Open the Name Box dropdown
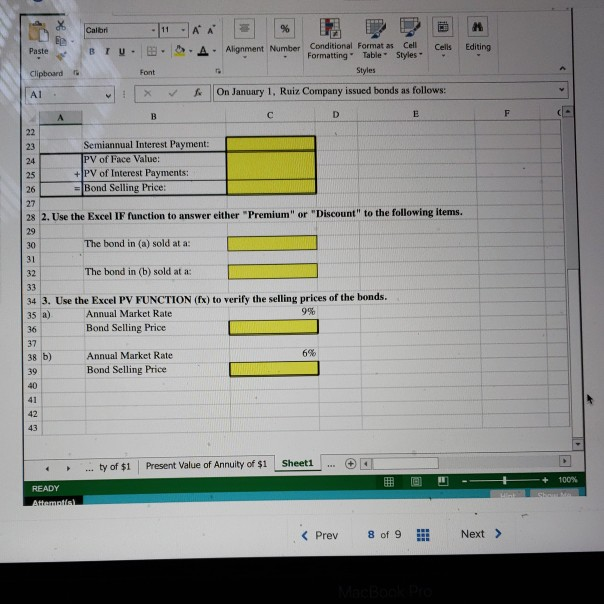604x604 pixels. click(x=108, y=95)
